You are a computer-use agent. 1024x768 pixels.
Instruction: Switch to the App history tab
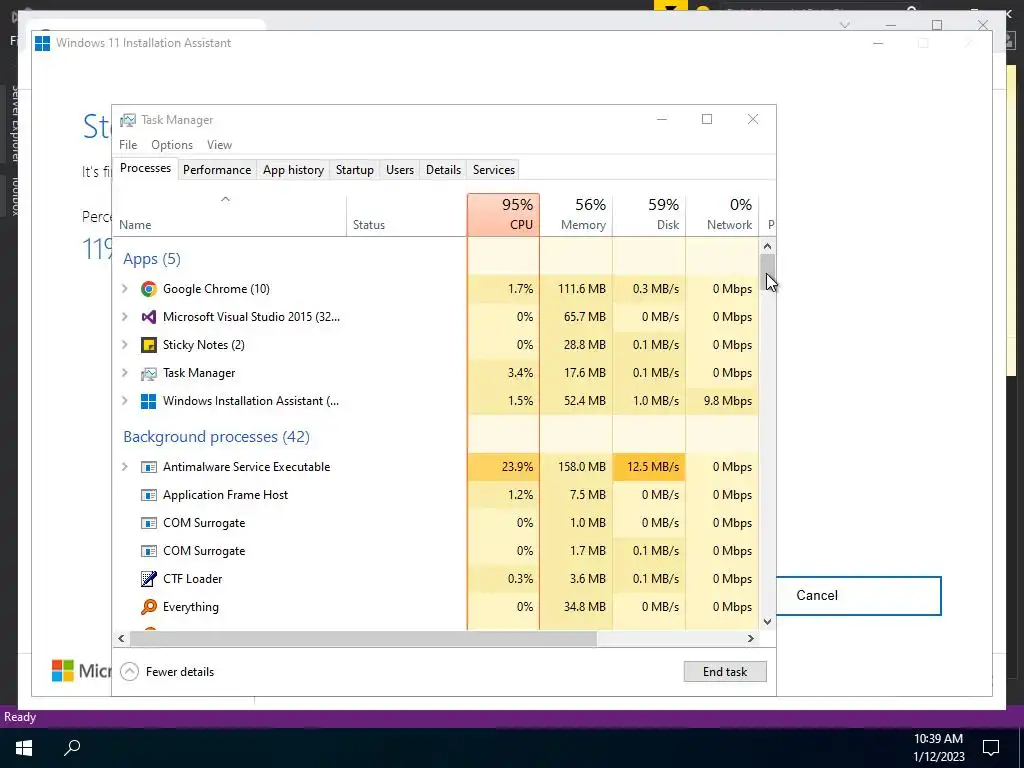[x=293, y=170]
